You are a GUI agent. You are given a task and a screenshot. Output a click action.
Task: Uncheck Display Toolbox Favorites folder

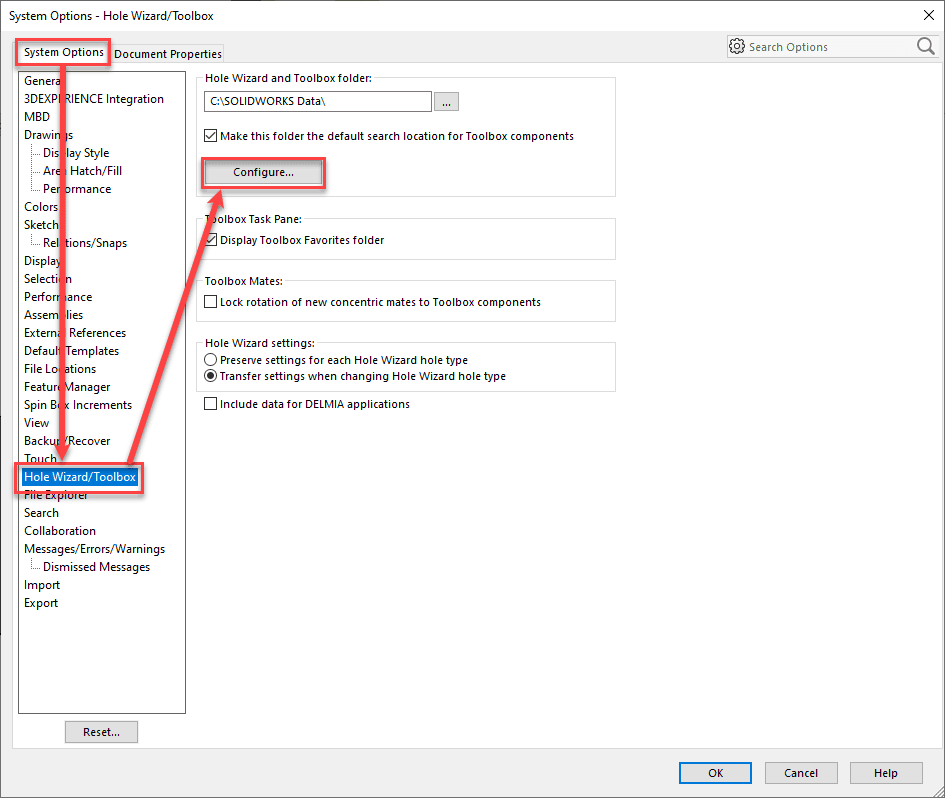pyautogui.click(x=212, y=240)
